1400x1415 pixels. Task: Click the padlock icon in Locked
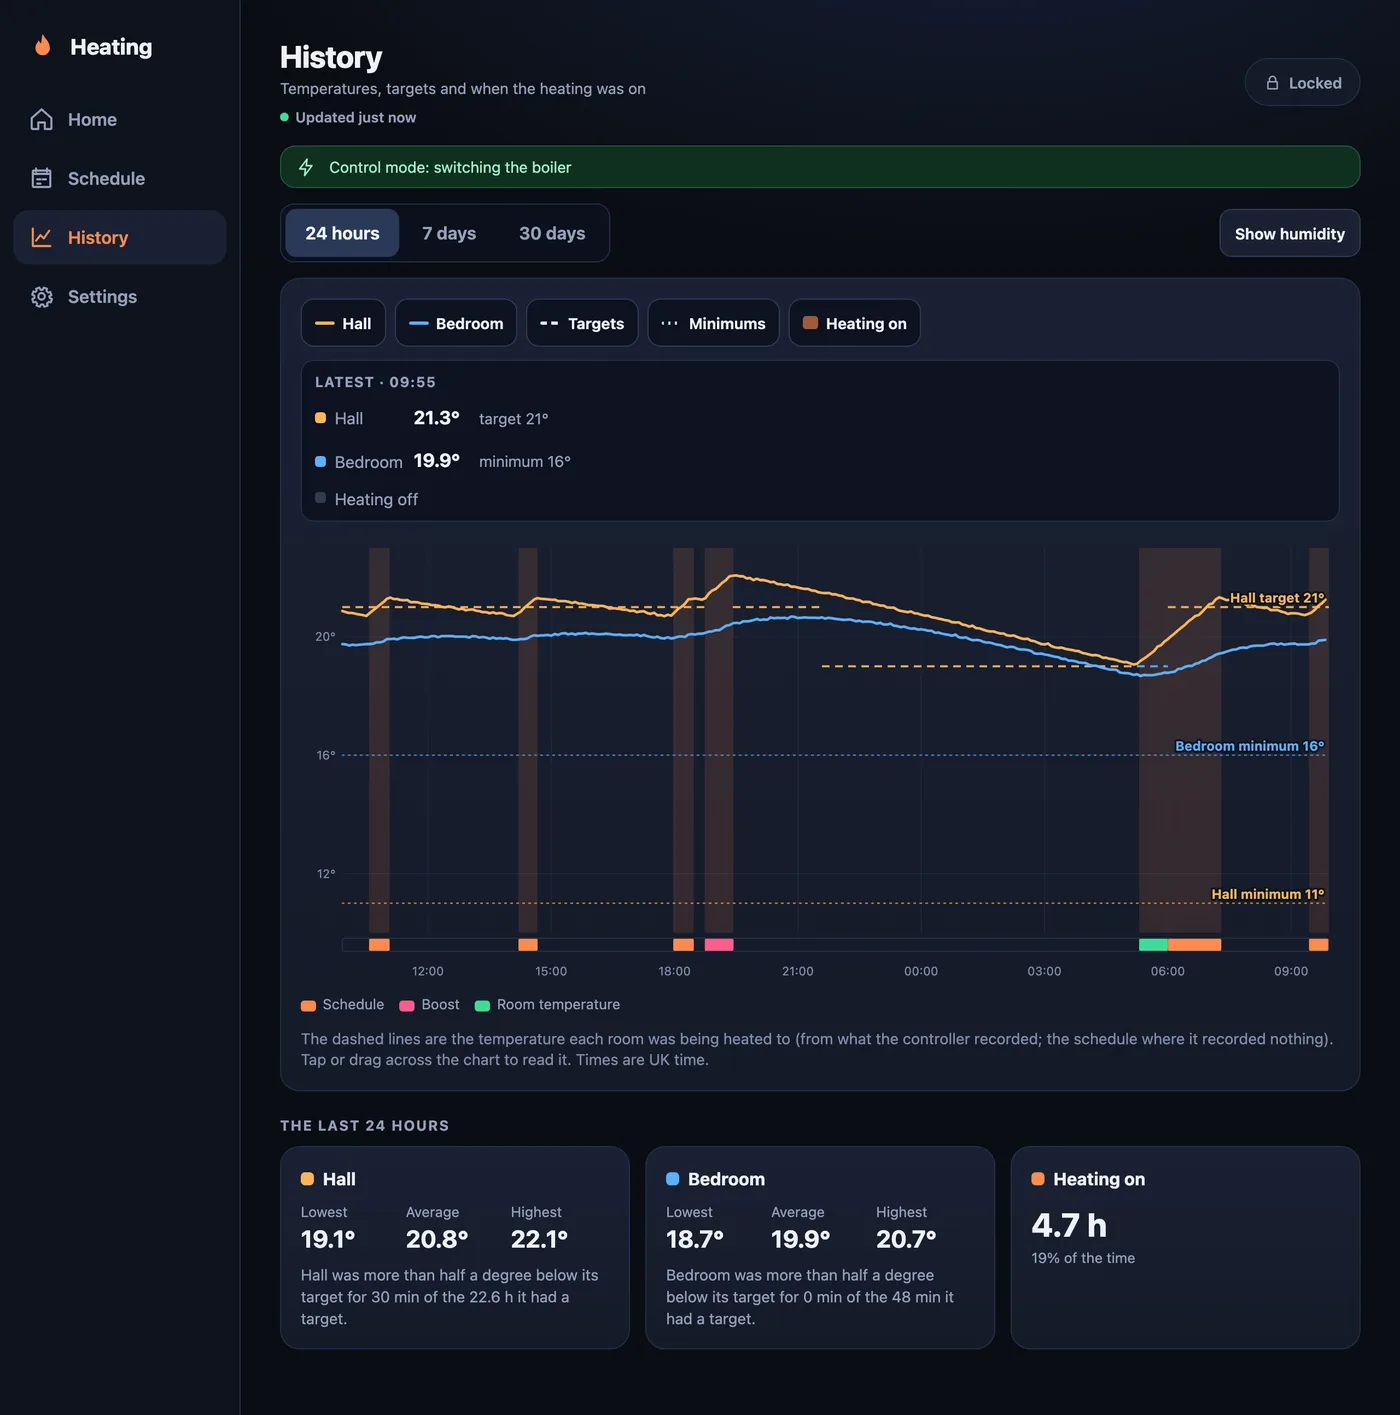[1272, 83]
